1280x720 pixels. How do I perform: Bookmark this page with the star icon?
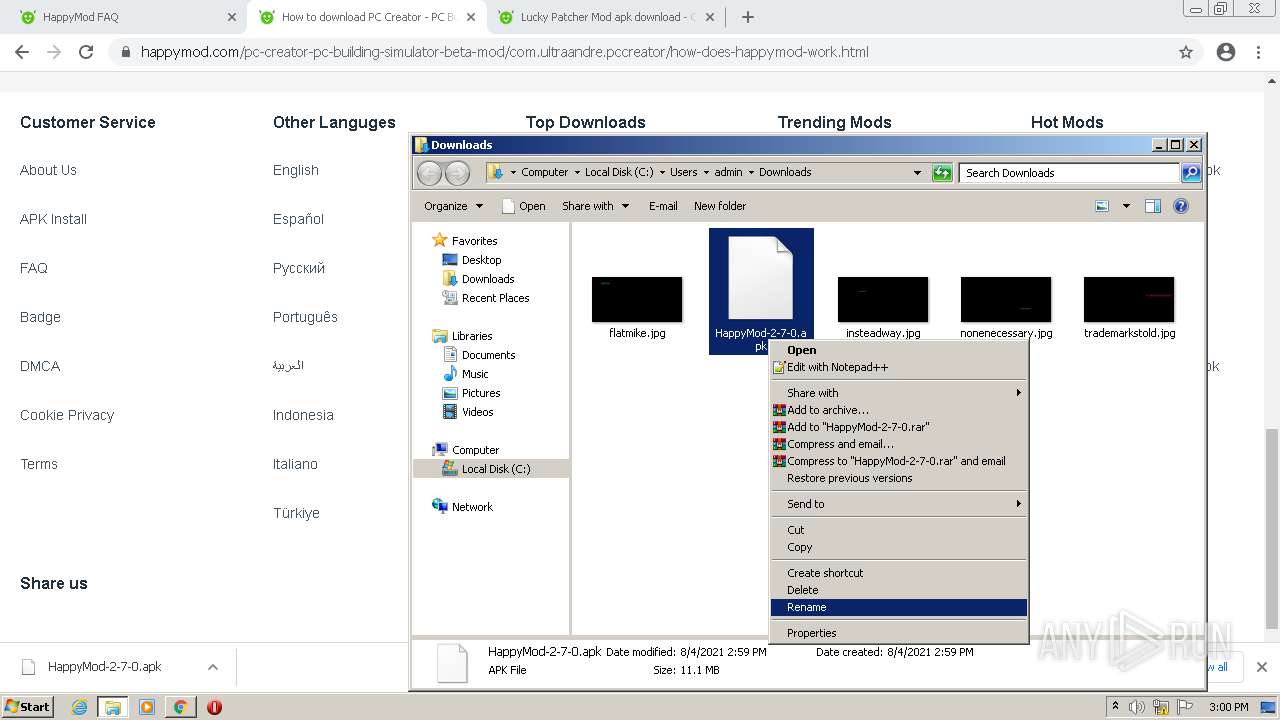click(x=1186, y=52)
